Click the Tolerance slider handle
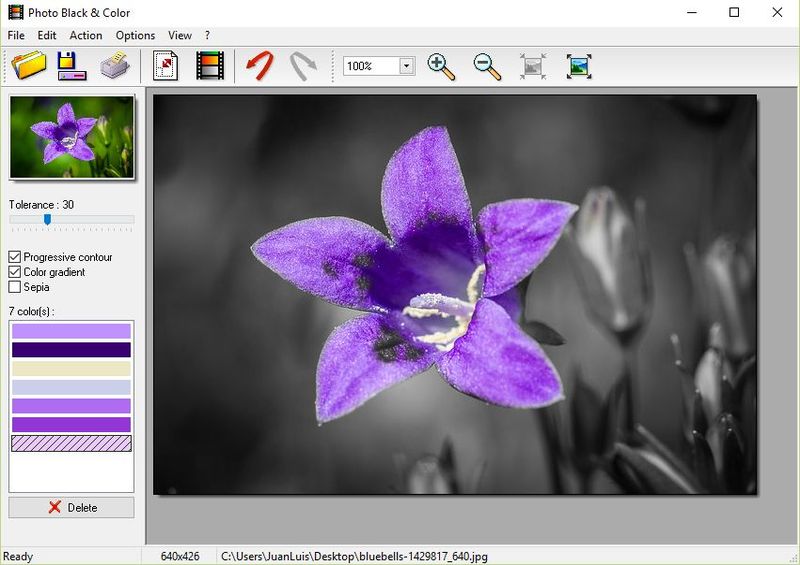The image size is (800, 565). pyautogui.click(x=47, y=219)
